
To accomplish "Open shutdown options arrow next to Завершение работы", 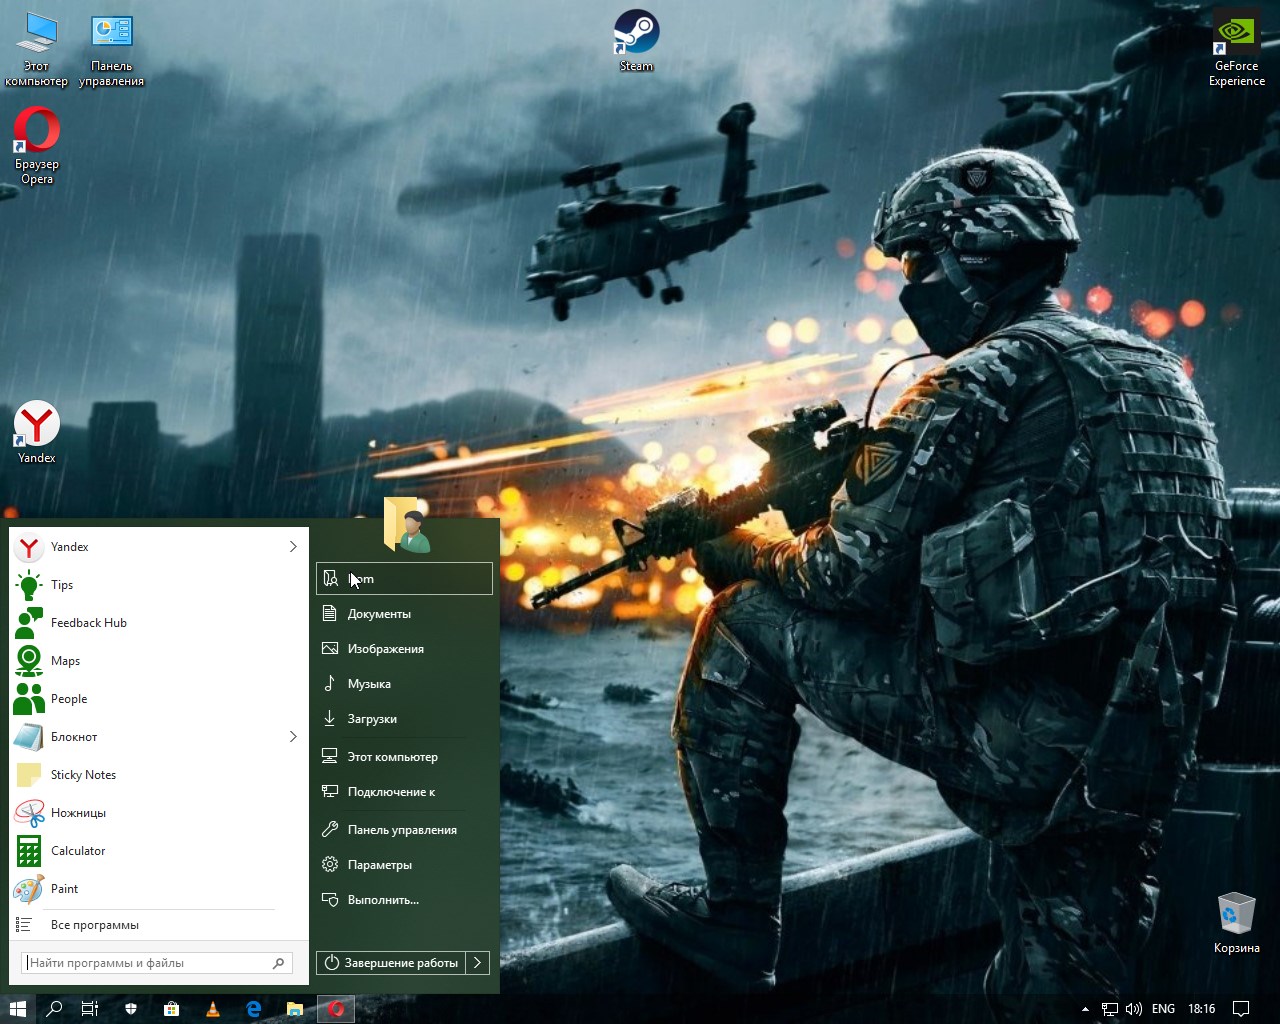I will tap(478, 963).
